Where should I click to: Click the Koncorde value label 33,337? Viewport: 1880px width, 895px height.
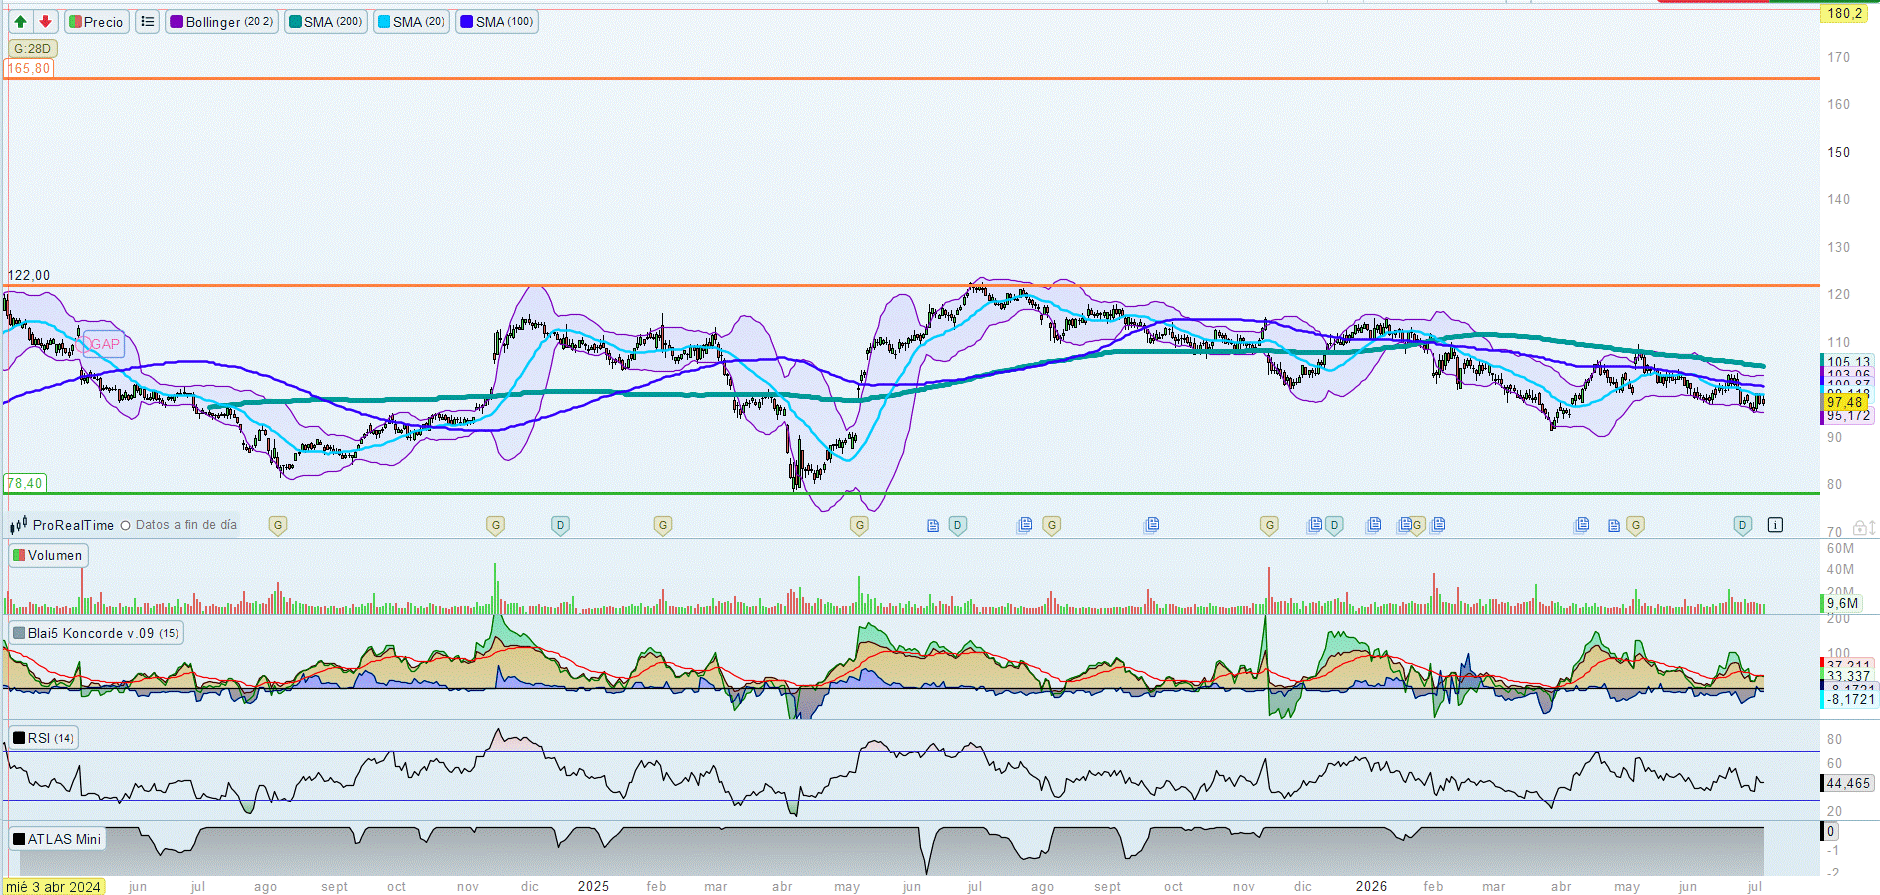point(1848,677)
